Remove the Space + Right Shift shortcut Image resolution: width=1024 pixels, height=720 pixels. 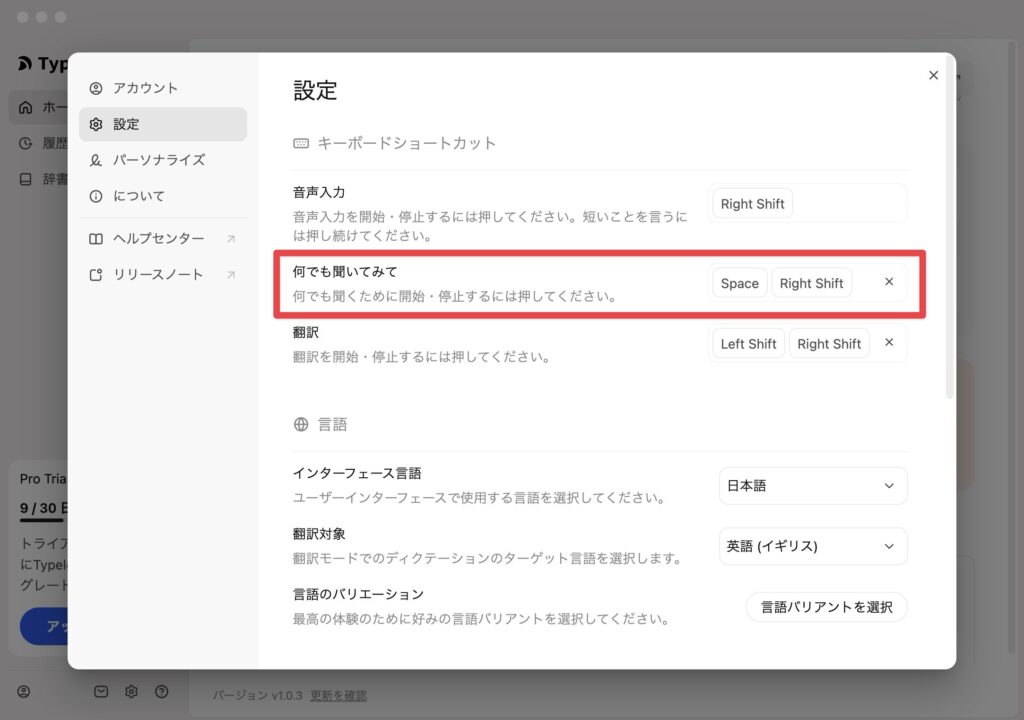[889, 282]
